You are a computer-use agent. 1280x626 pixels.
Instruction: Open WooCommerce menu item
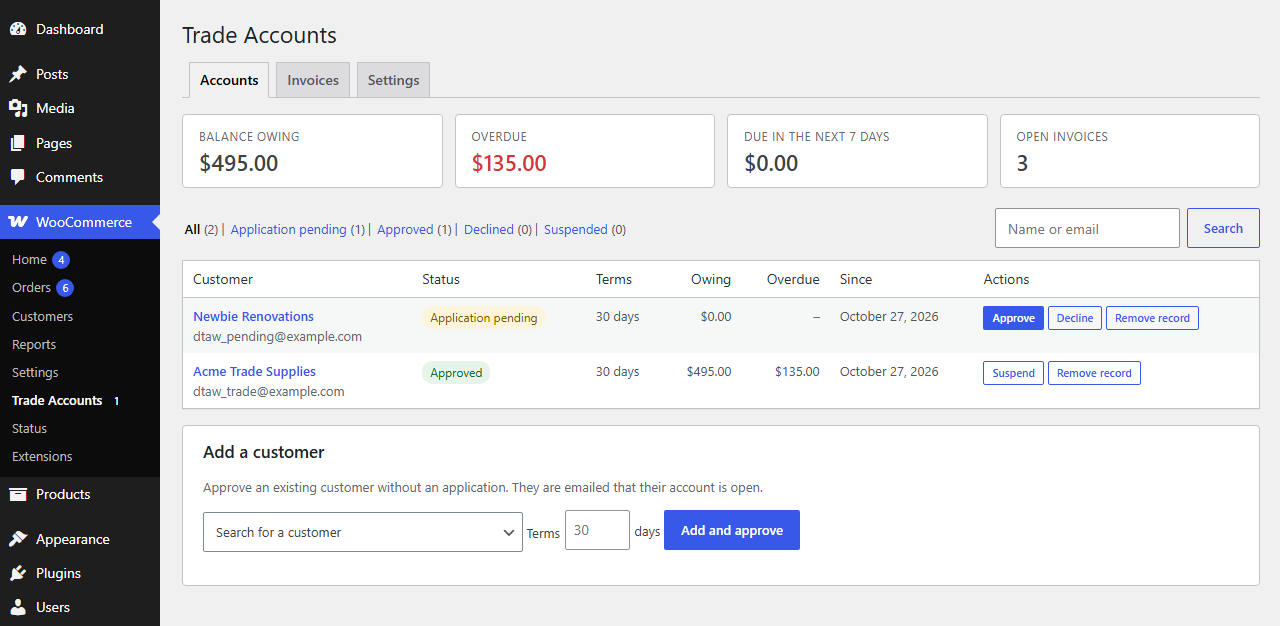click(x=80, y=222)
